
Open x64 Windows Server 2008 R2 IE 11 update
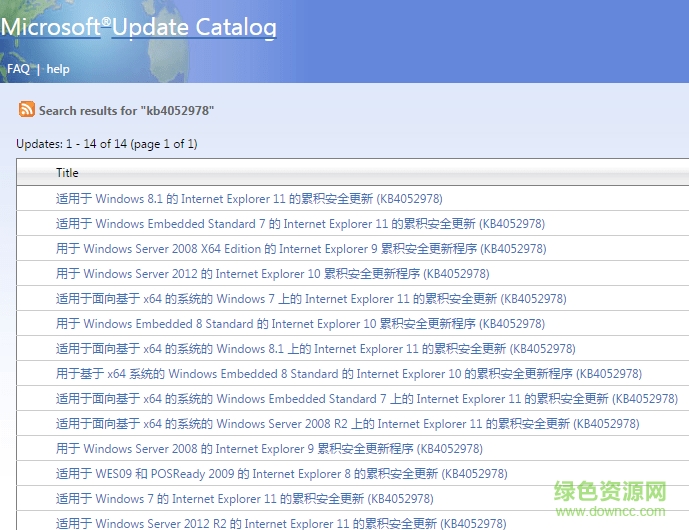pos(348,424)
